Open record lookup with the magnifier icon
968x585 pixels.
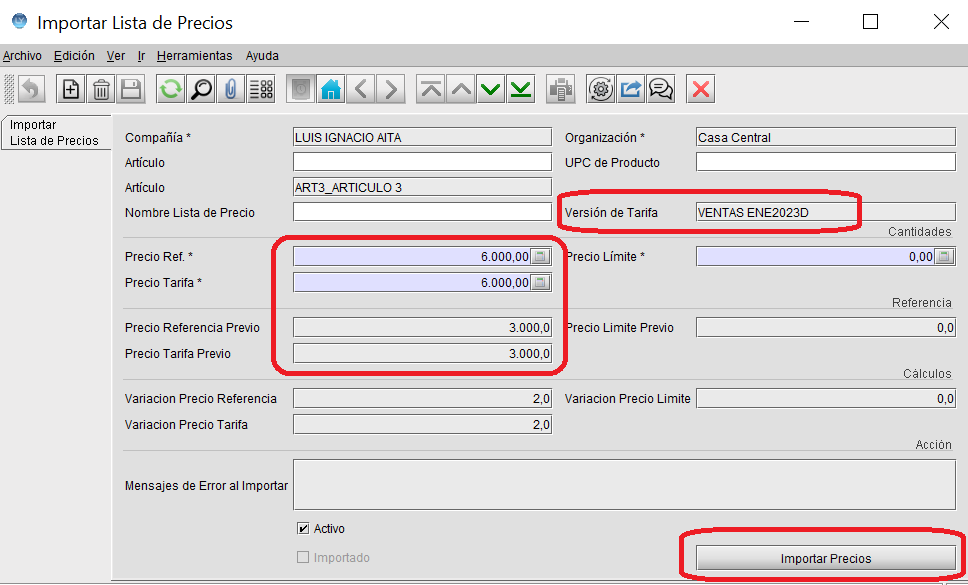(201, 89)
